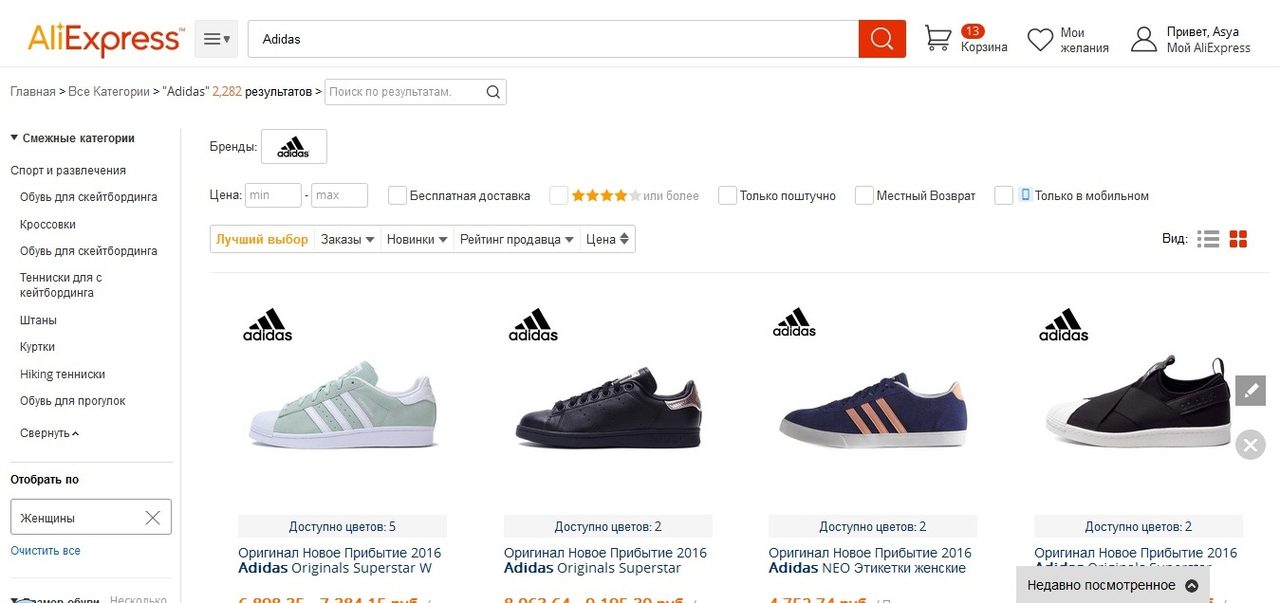The image size is (1280, 603).
Task: Collapse categories list via Свернуть
Action: pos(49,433)
